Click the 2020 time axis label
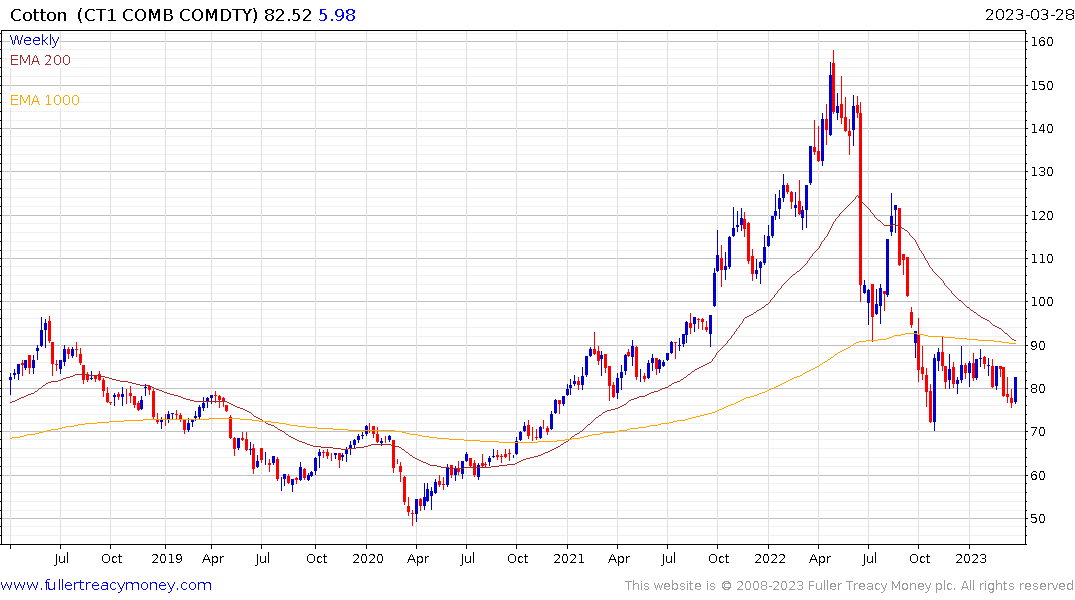 (x=367, y=558)
